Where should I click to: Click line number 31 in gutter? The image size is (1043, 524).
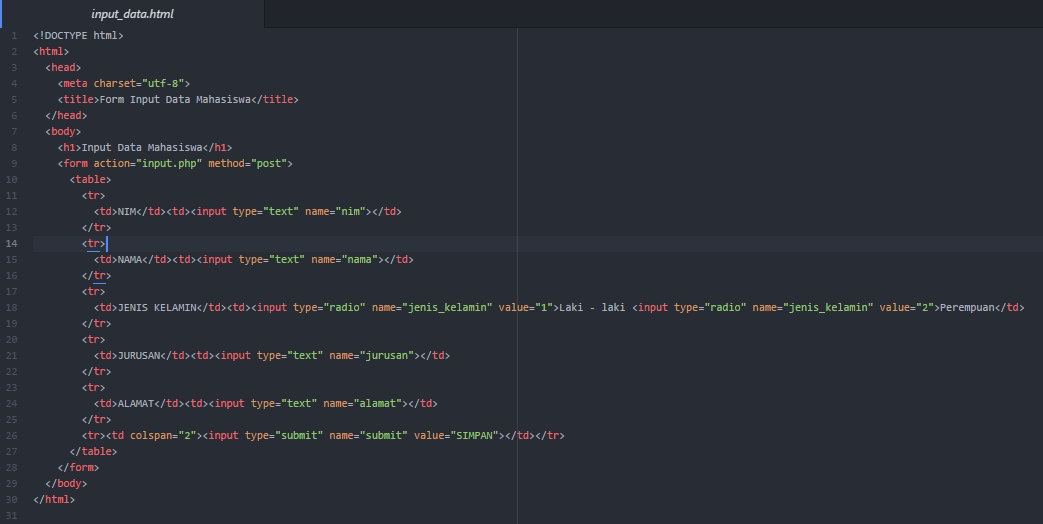11,515
